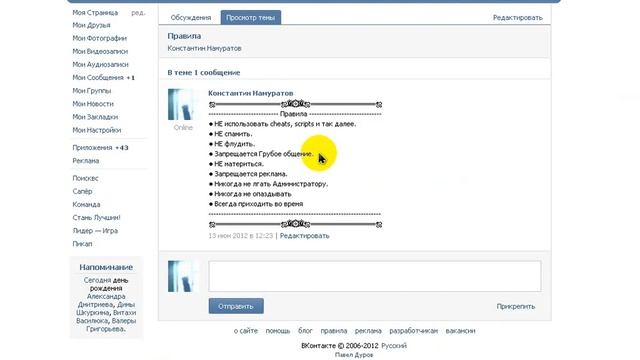Click the message author's avatar

[182, 104]
